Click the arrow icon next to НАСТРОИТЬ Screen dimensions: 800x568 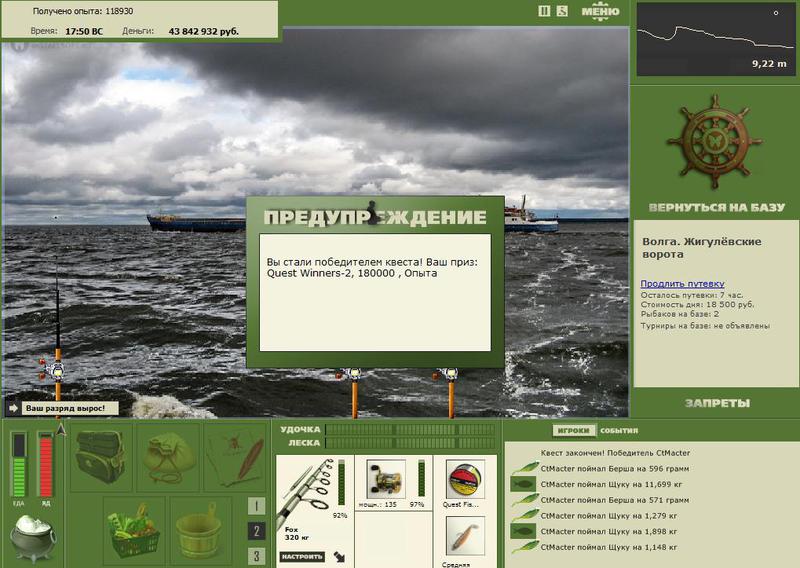tap(339, 557)
